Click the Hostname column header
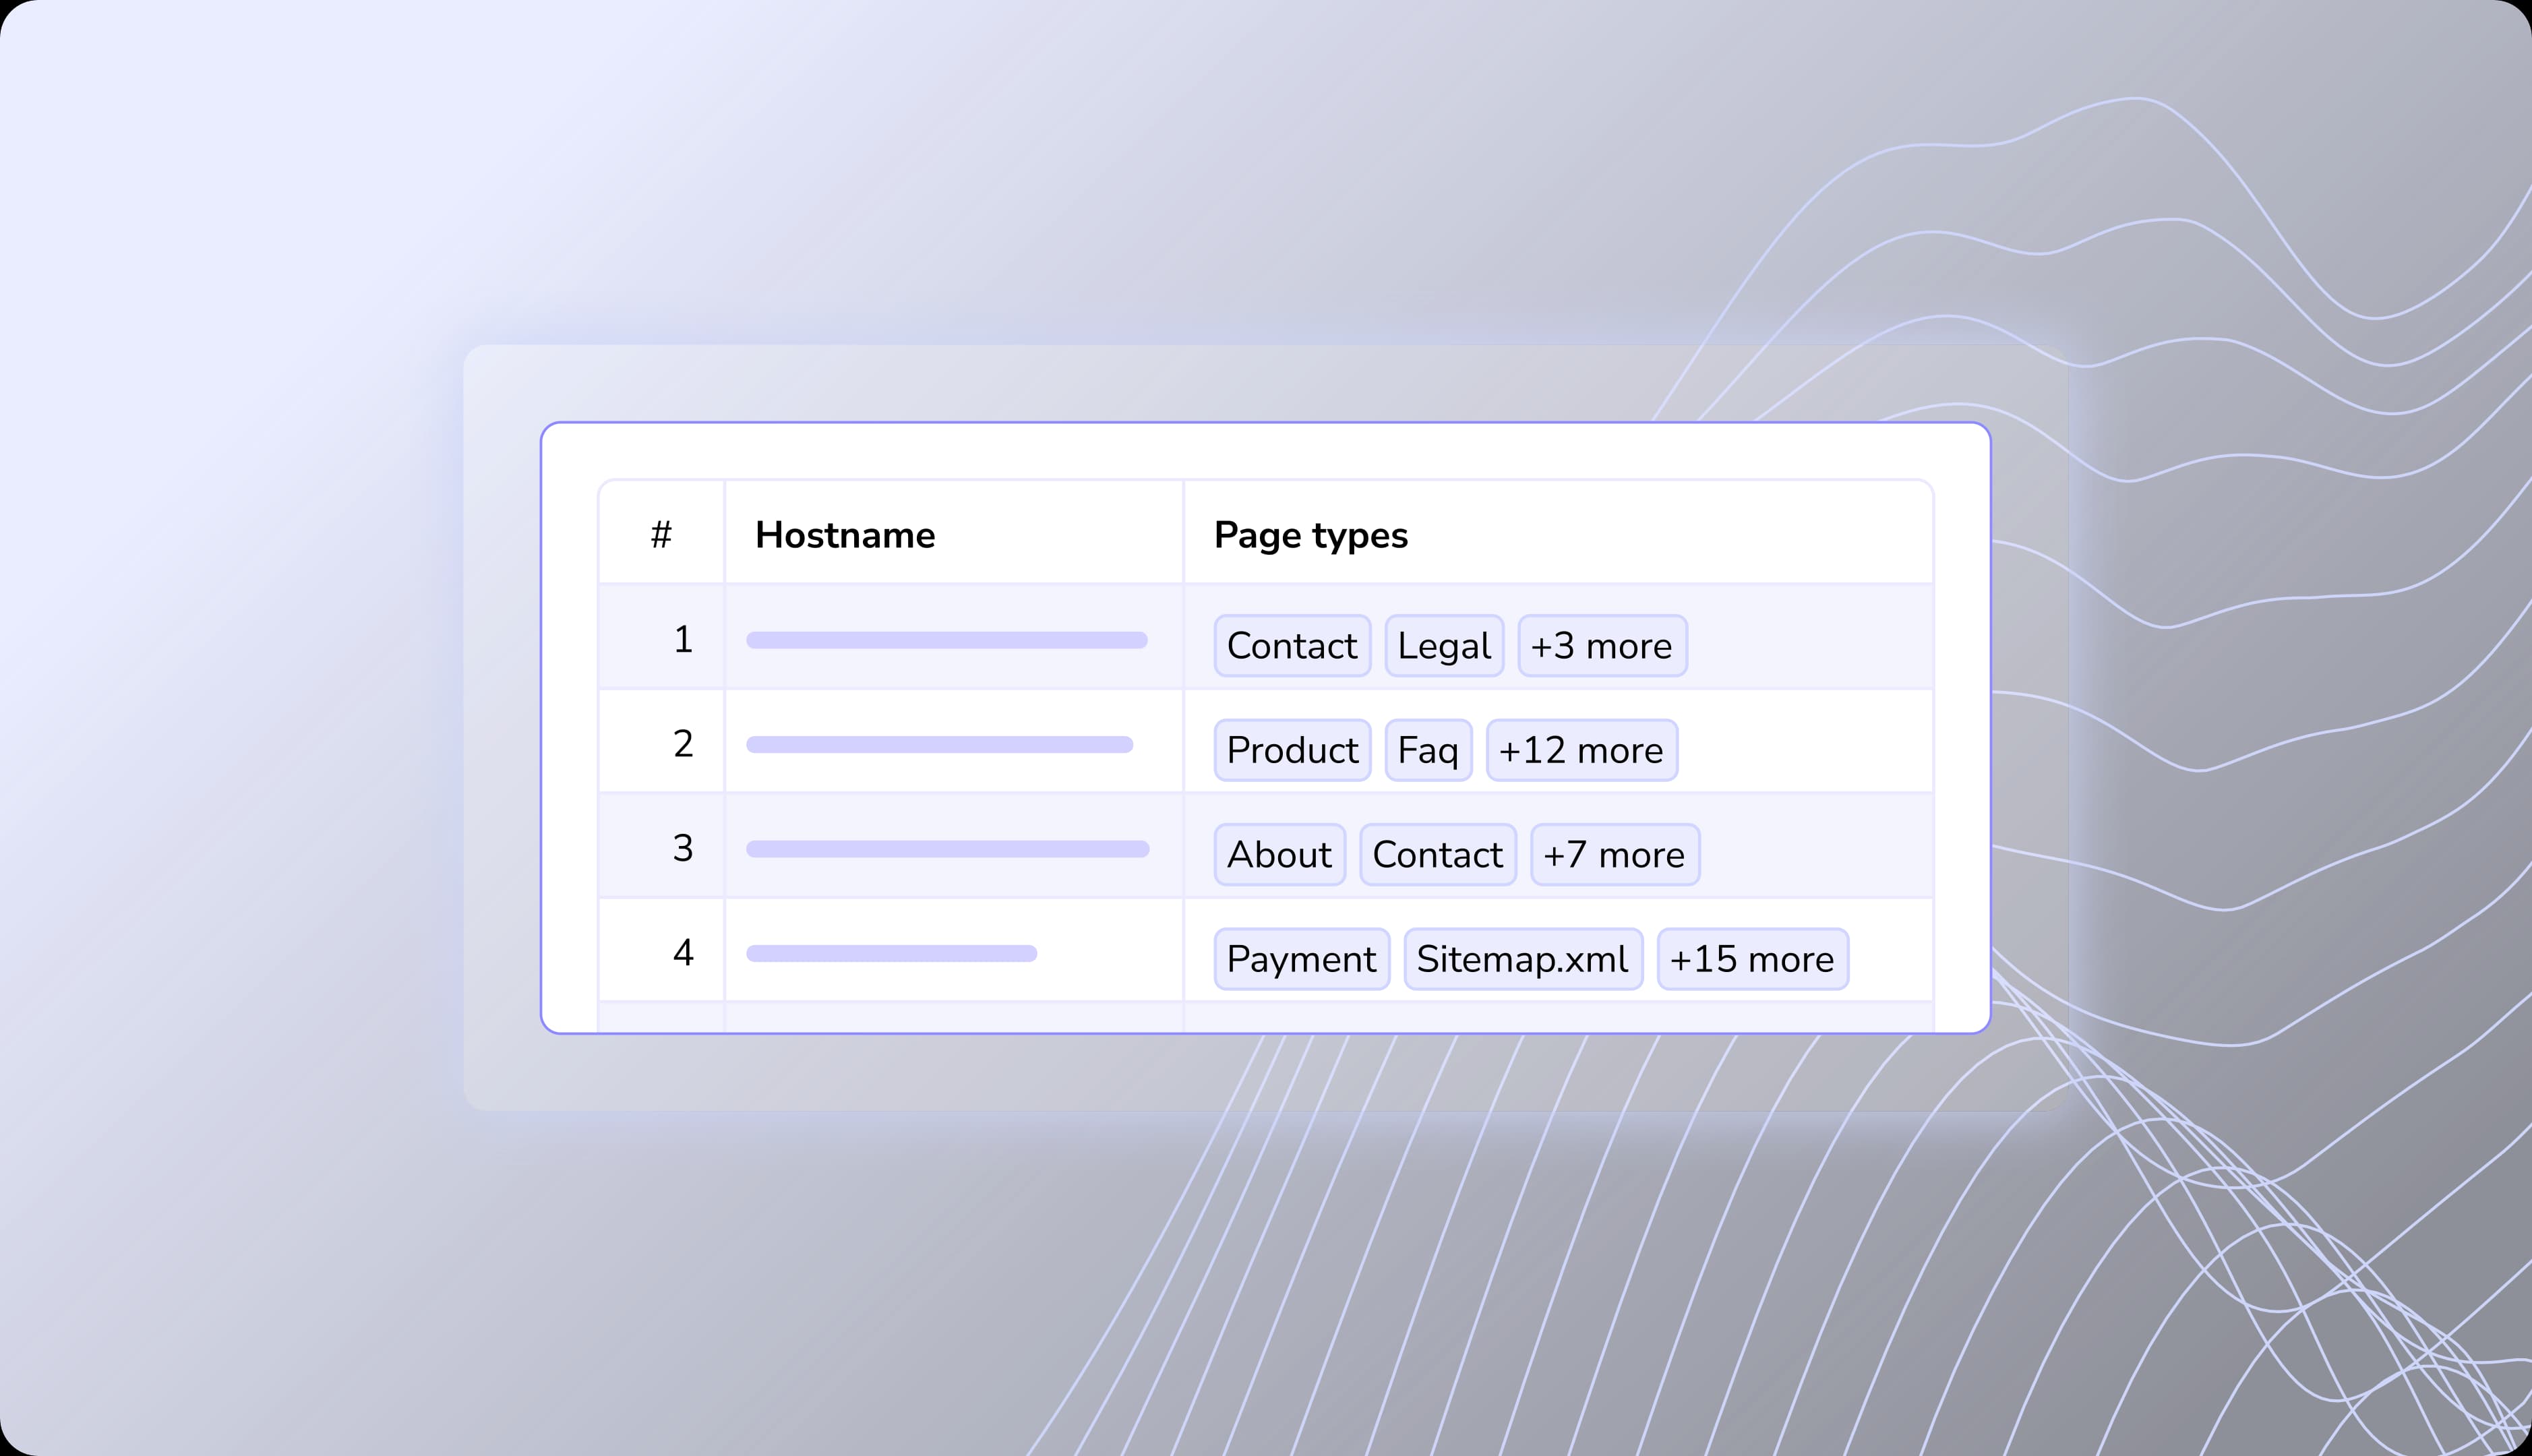 pyautogui.click(x=845, y=535)
